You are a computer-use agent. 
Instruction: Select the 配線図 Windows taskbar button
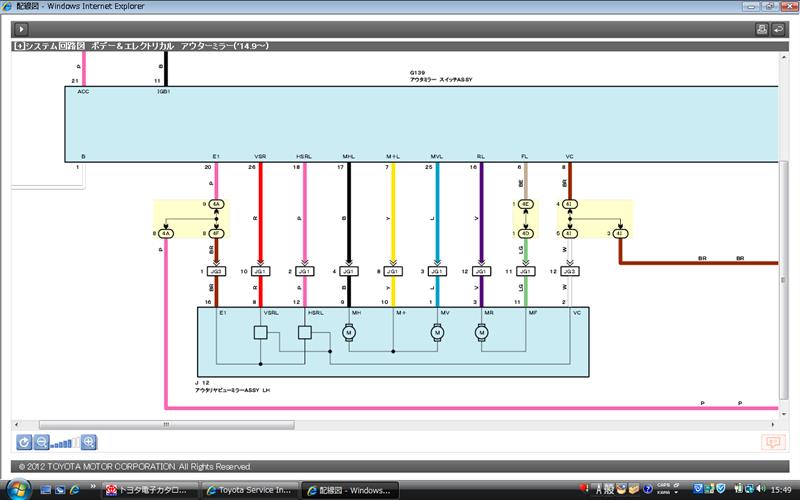click(x=351, y=489)
